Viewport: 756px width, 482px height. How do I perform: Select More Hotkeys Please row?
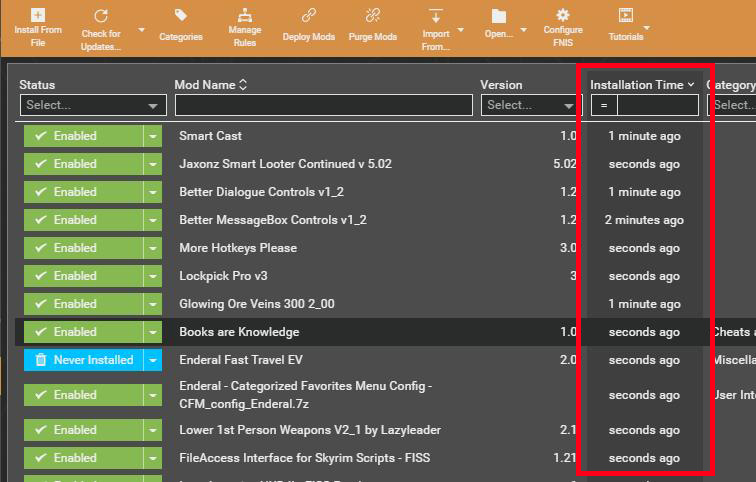click(238, 248)
